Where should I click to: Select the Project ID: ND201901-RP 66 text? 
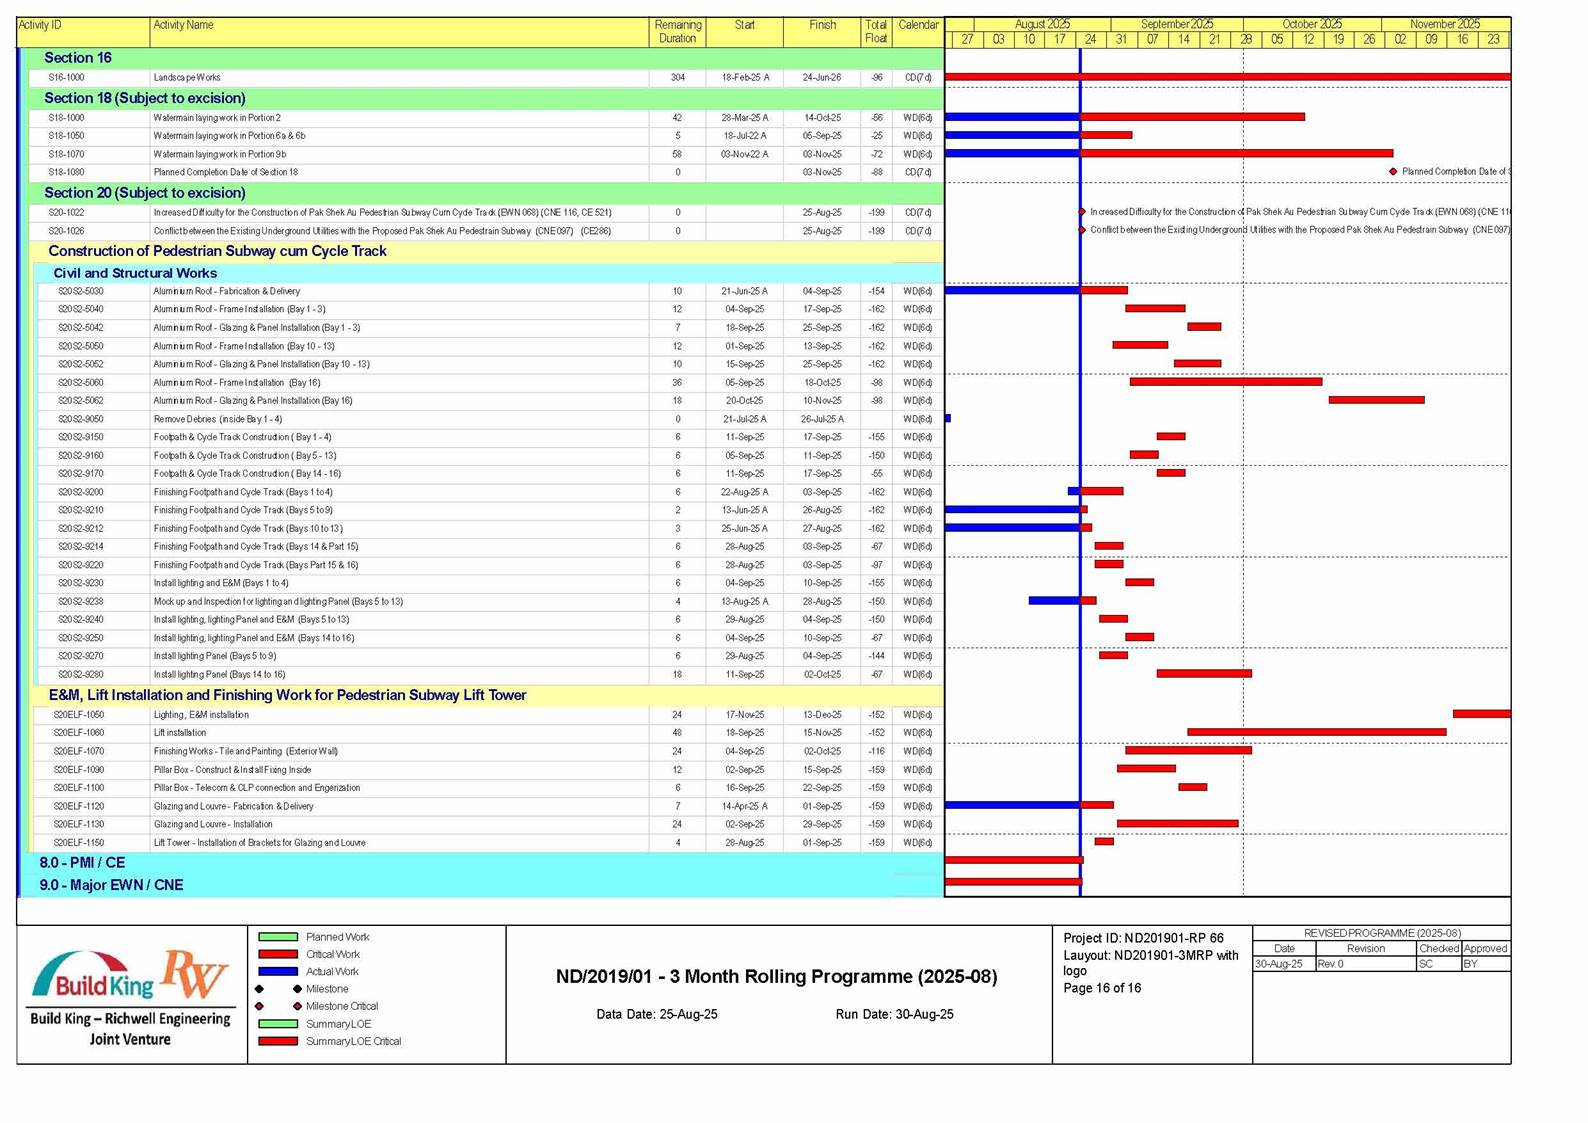pos(1143,938)
